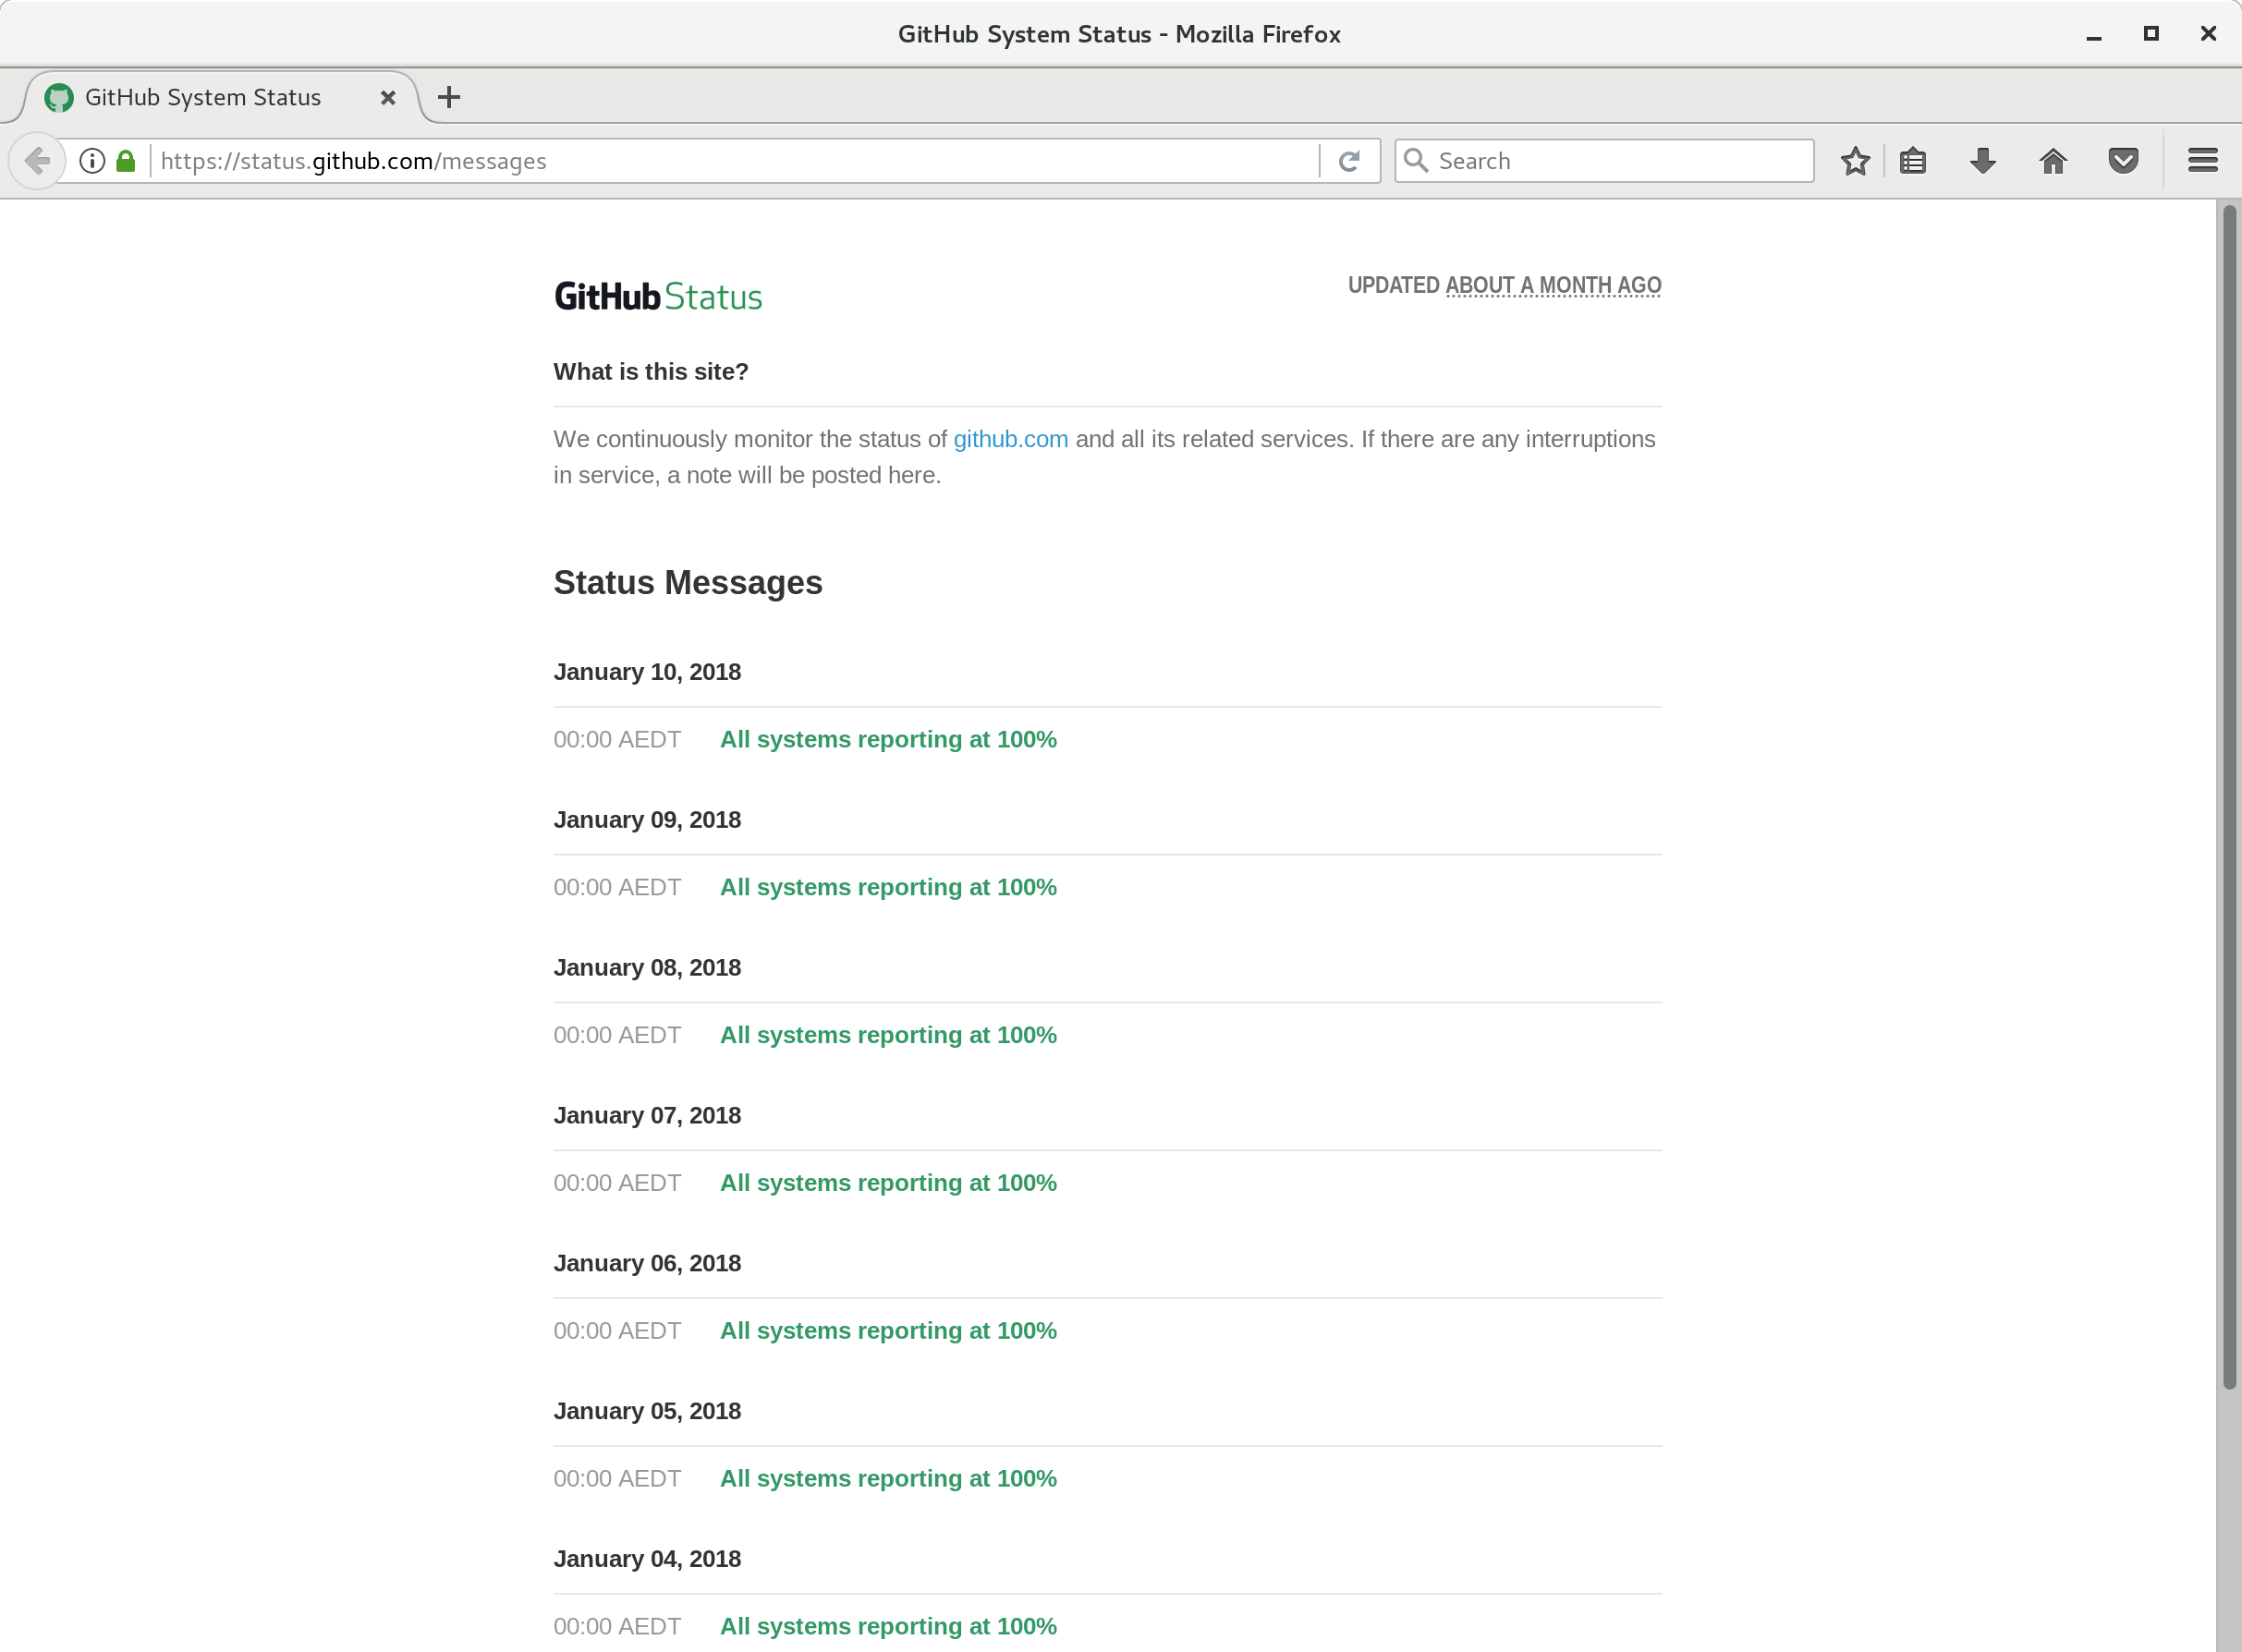Bookmark this page with star icon
The image size is (2242, 1652).
(x=1855, y=161)
